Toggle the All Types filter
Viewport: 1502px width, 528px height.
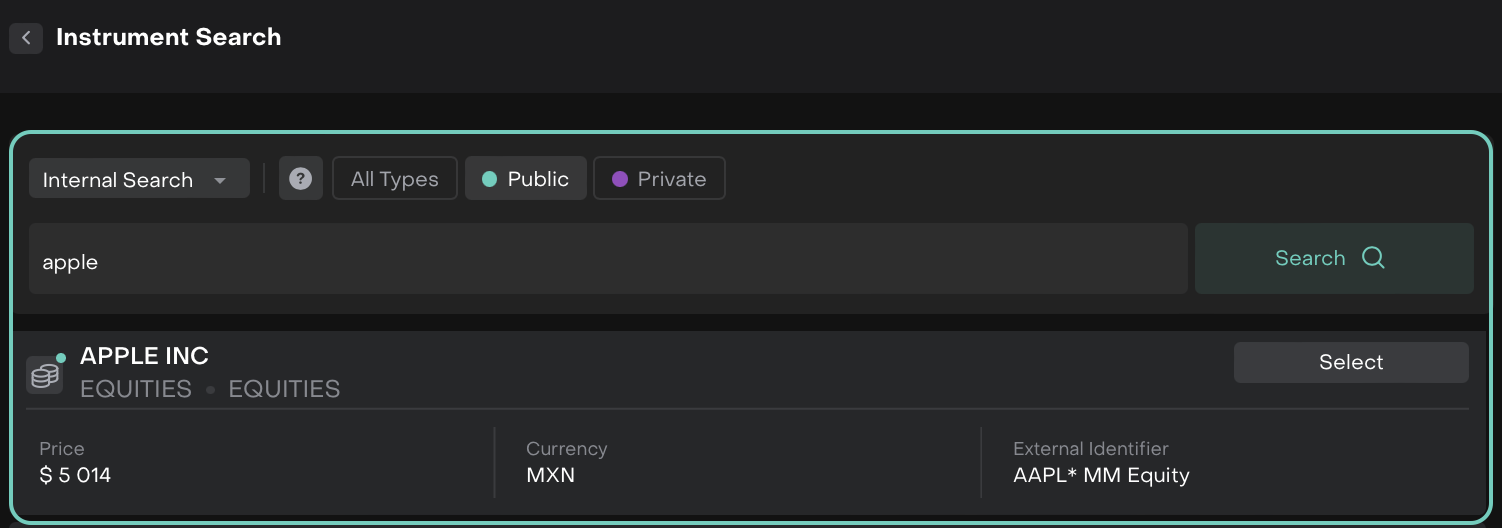point(394,179)
